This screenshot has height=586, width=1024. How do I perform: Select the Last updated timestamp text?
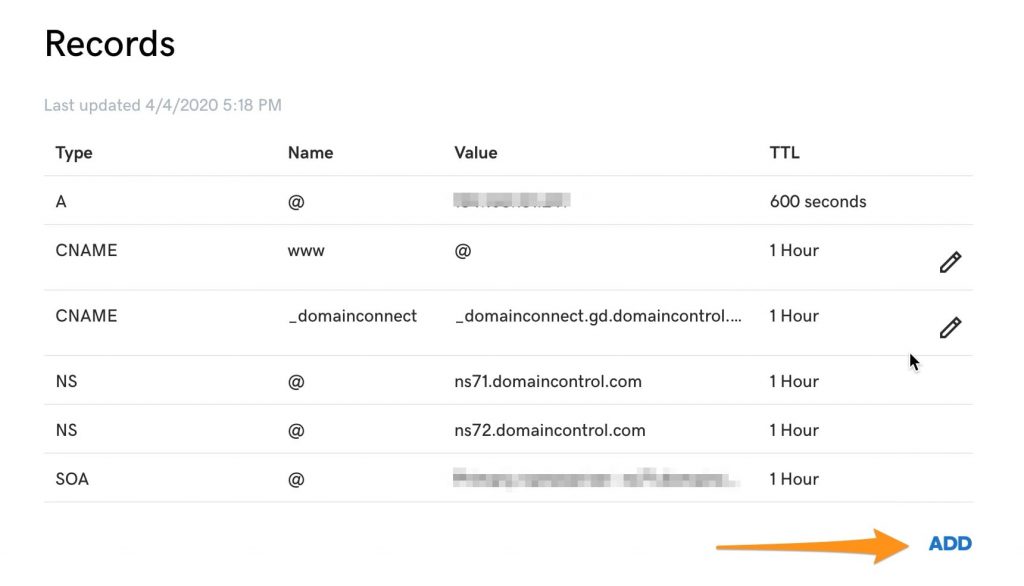pos(163,105)
